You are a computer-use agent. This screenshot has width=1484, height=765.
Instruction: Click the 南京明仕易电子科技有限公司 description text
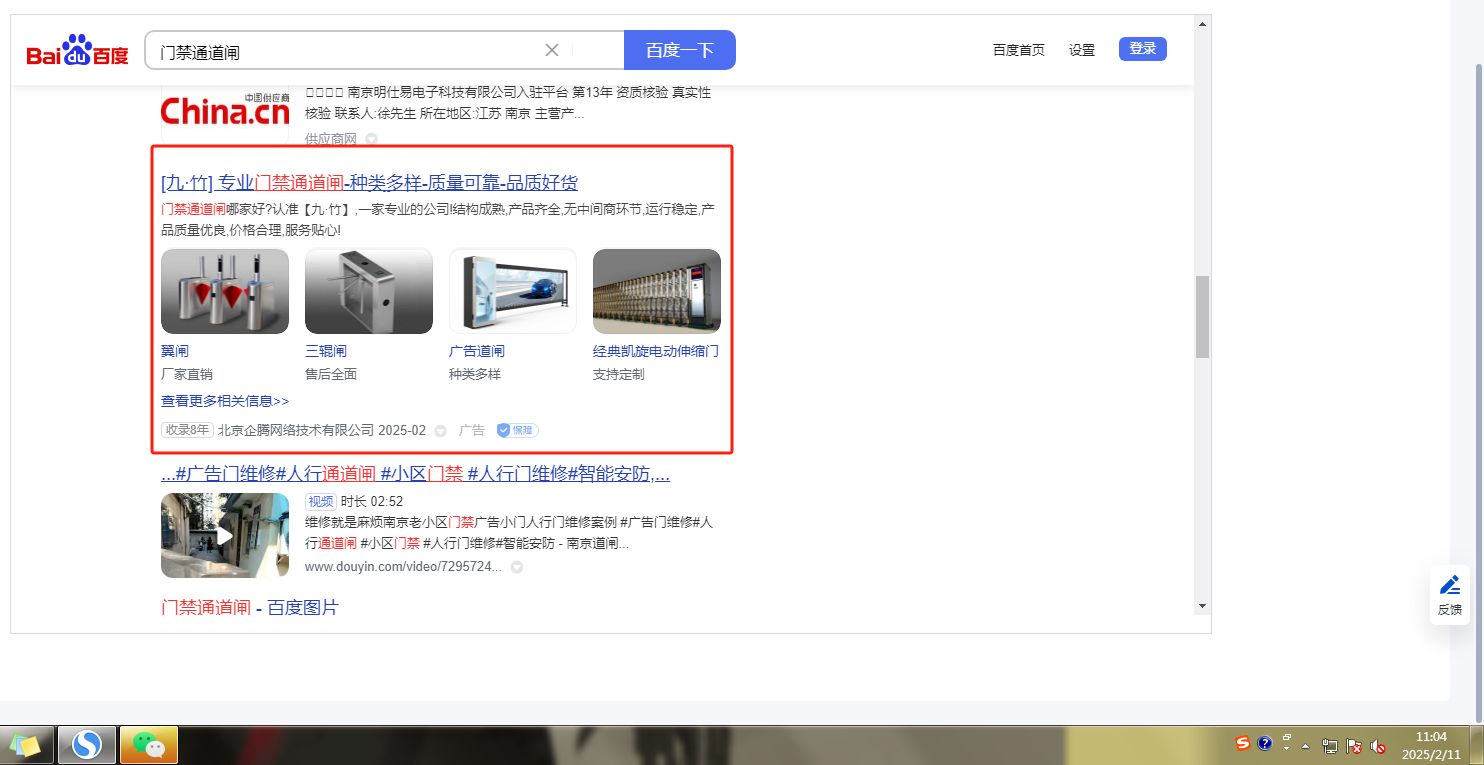508,102
